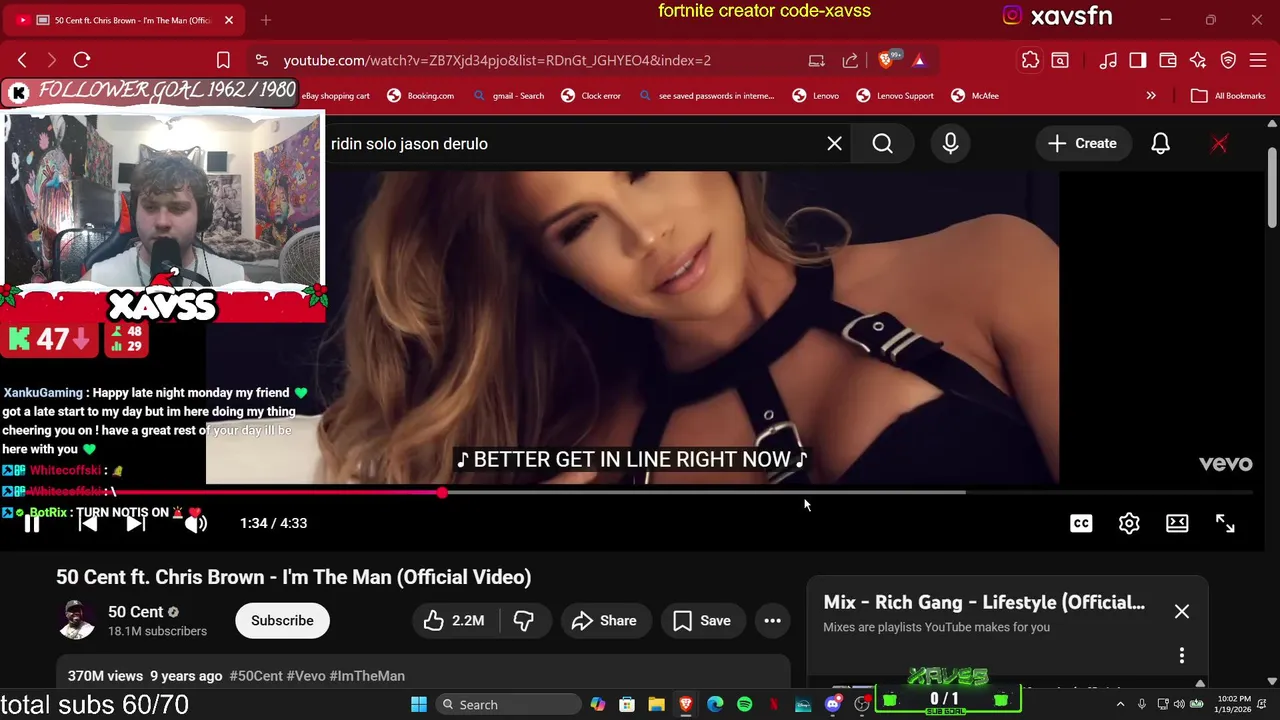Open the Clock error bookmark
Screen dimensions: 1280x720
tap(591, 96)
